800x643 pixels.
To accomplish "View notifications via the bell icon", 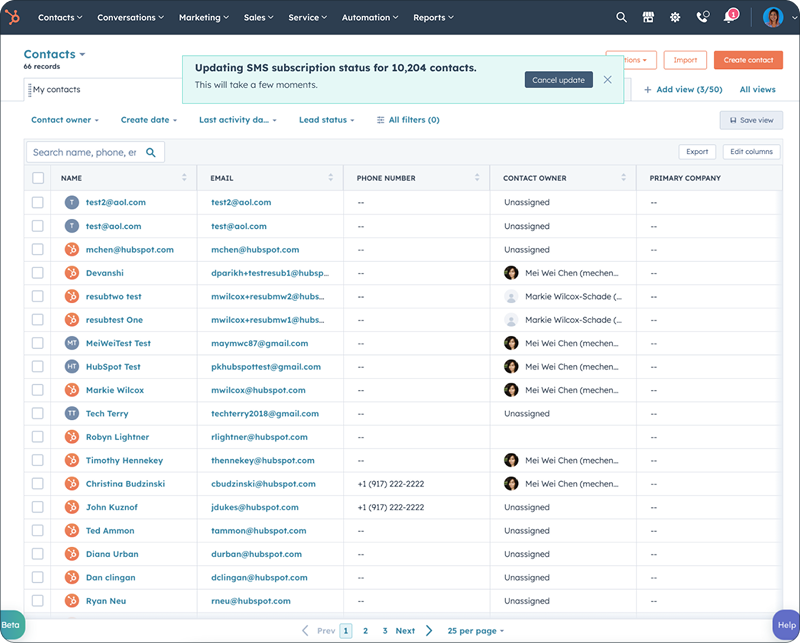I will click(729, 17).
